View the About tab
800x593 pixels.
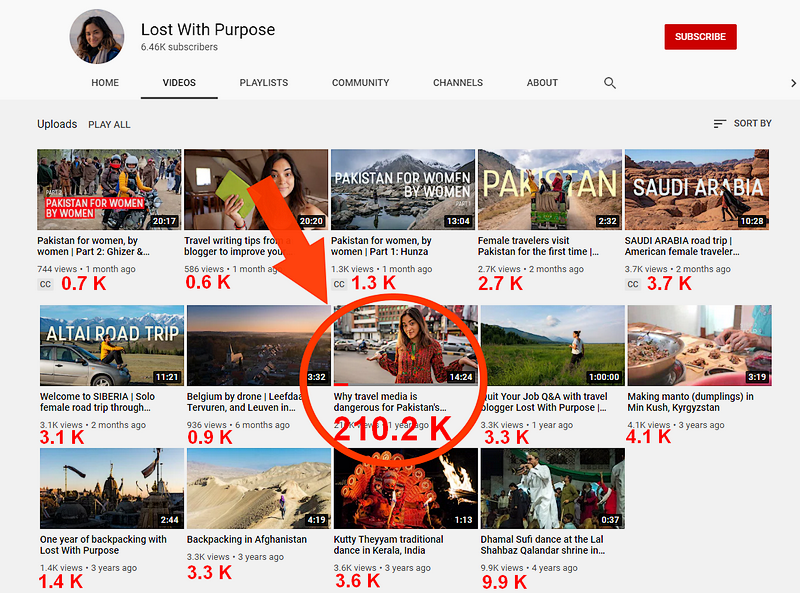[542, 83]
